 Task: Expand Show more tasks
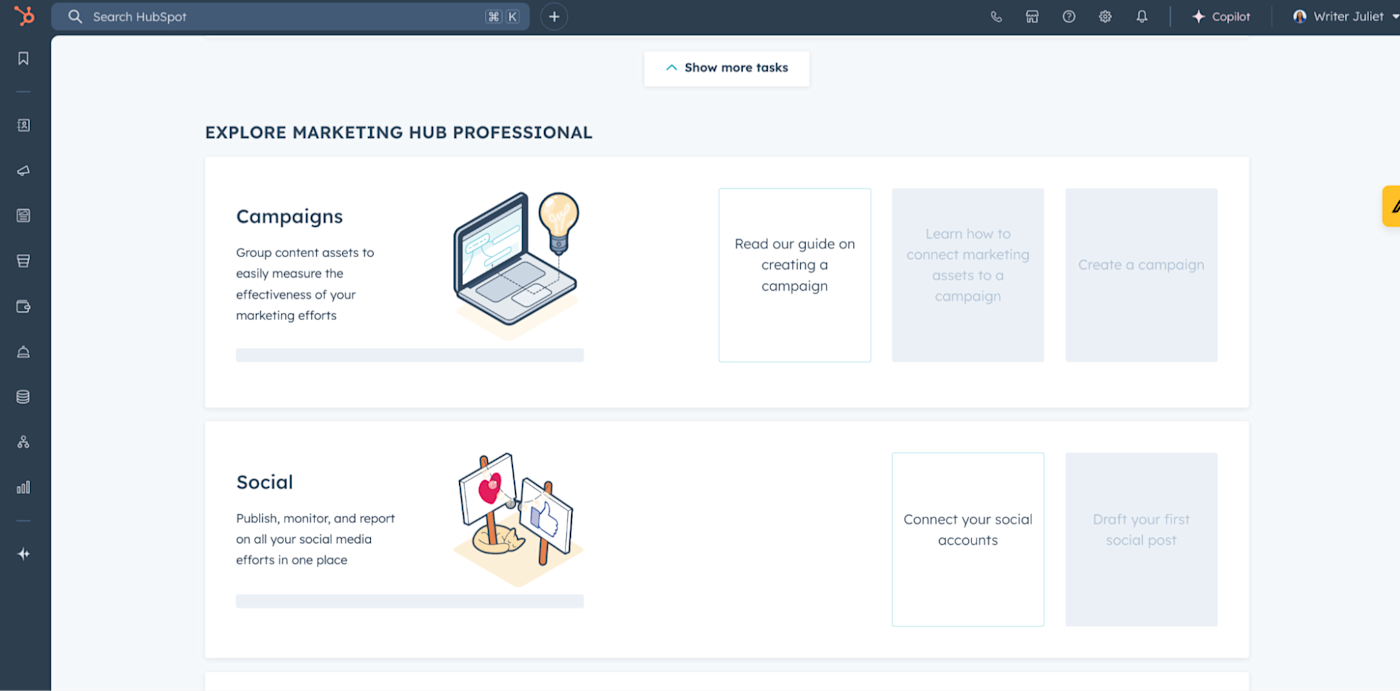click(727, 68)
